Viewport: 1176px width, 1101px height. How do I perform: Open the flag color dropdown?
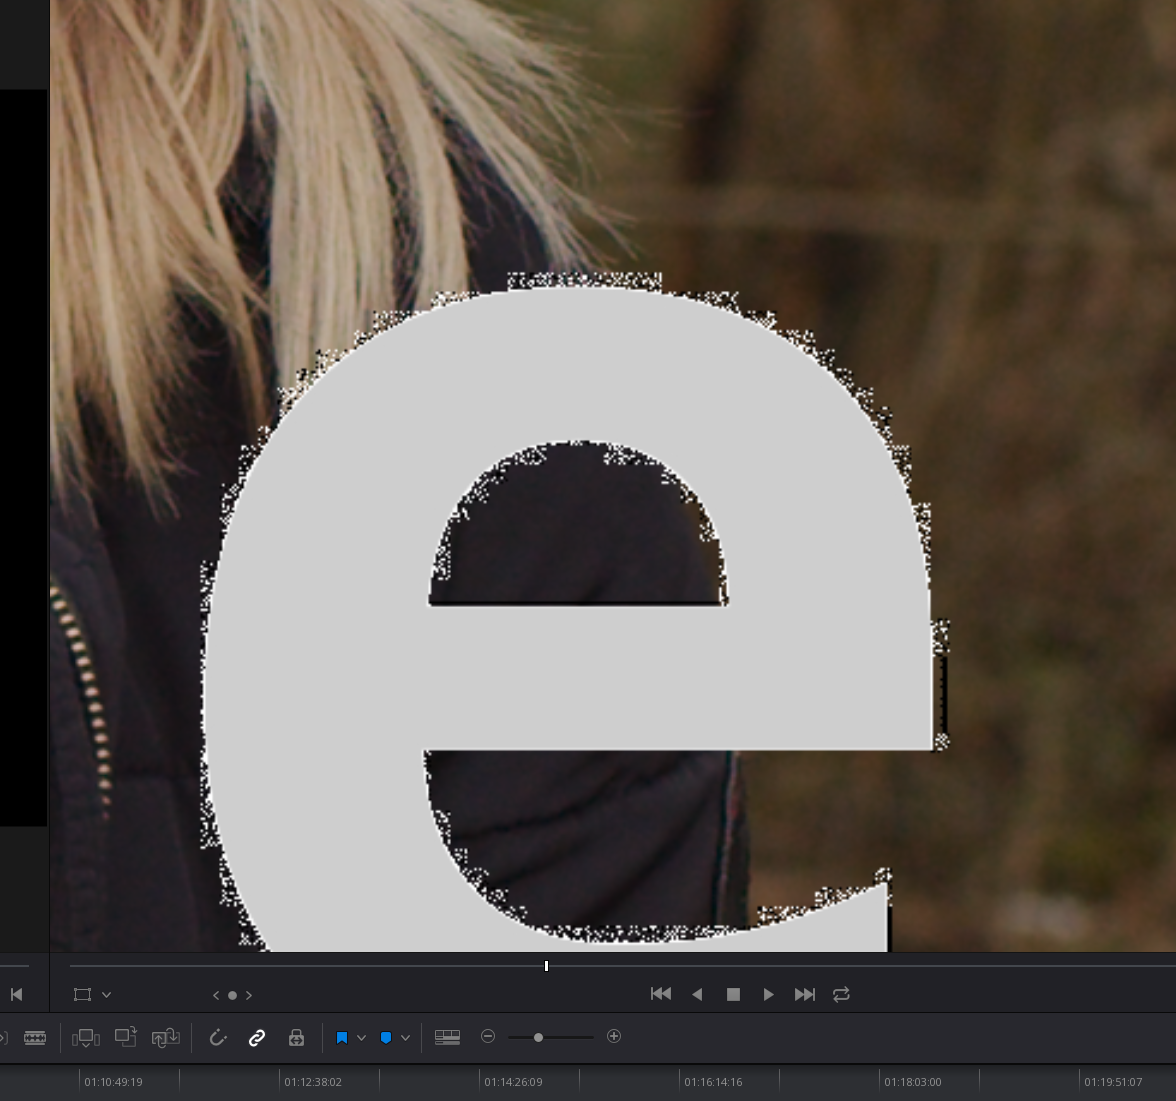(x=362, y=1038)
